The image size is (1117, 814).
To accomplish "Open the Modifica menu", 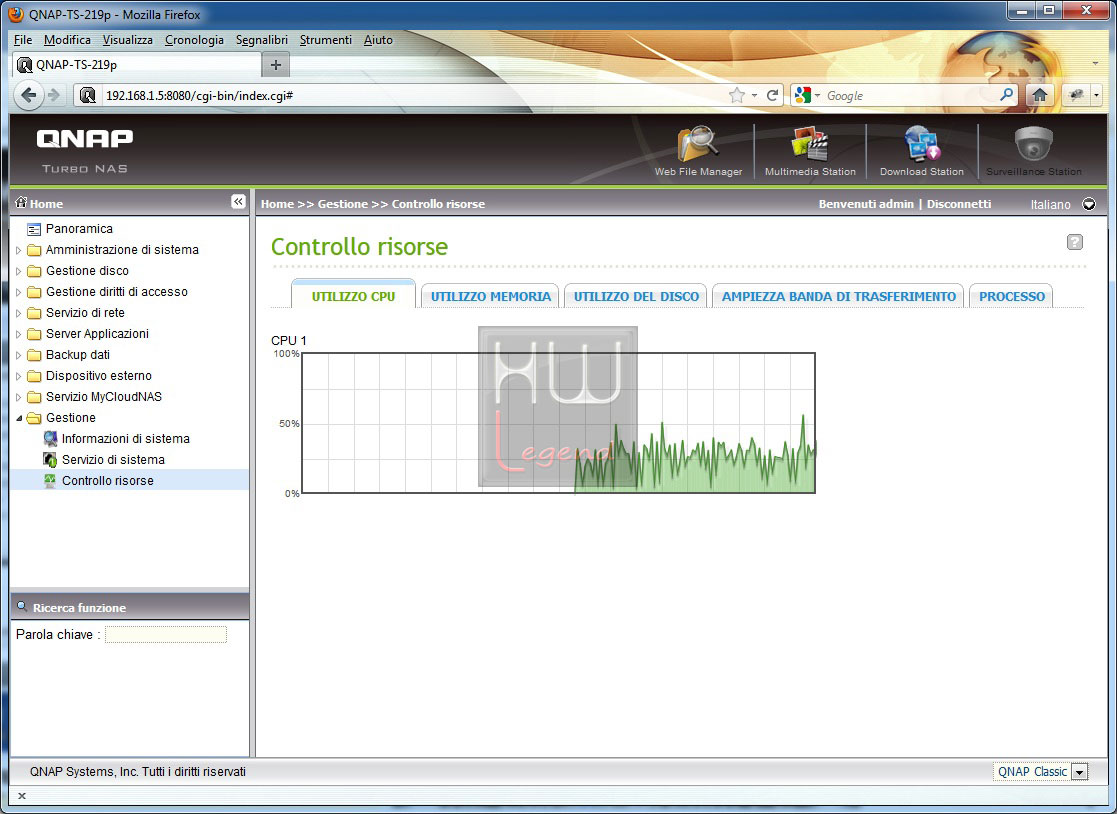I will pos(67,40).
